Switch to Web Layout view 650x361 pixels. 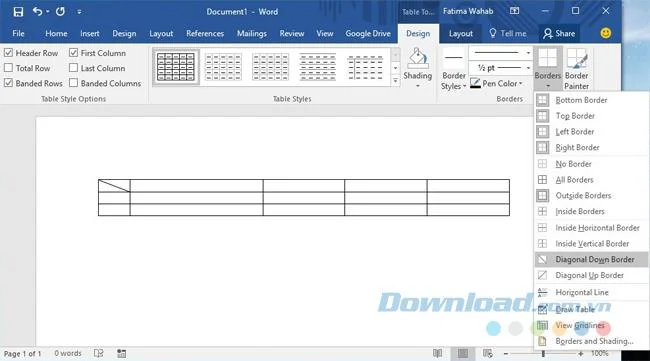pos(488,353)
